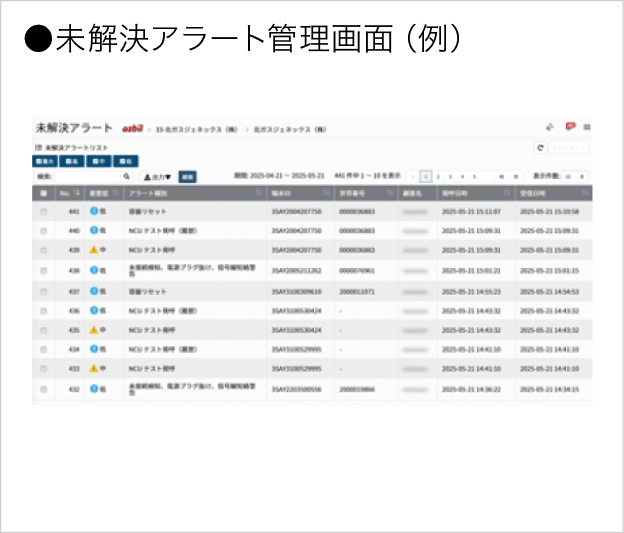
Task: Click the warning triangle icon on row 439
Action: pos(93,250)
